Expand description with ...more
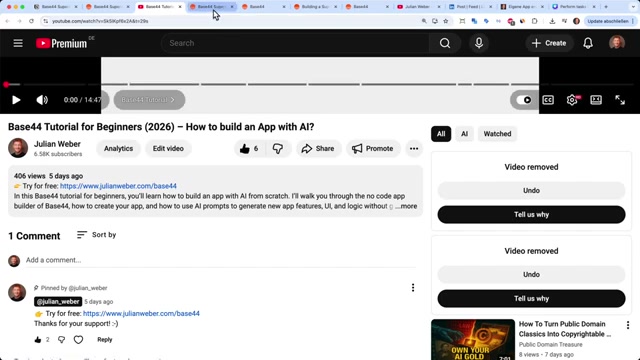Viewport: 640px width, 360px height. (406, 206)
